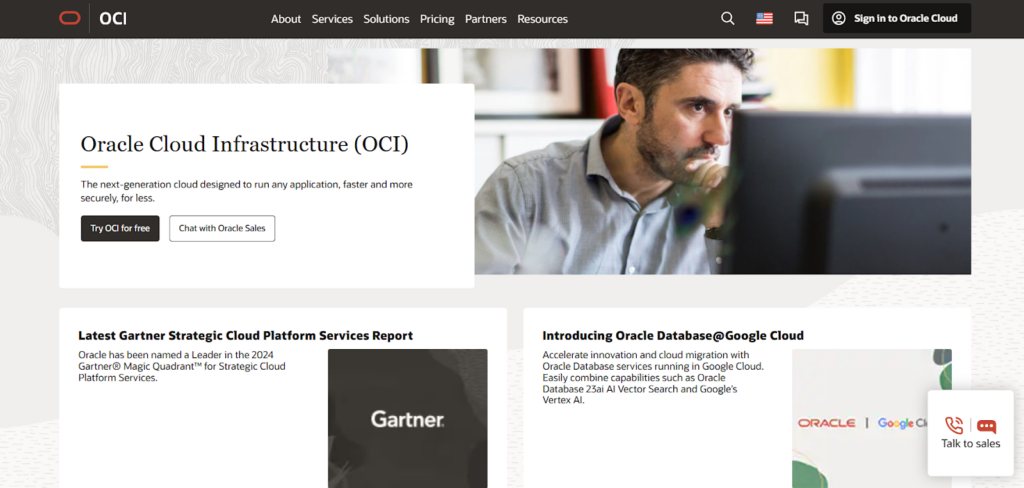Click the Gartner logo thumbnail
This screenshot has width=1024, height=488.
pyautogui.click(x=408, y=418)
